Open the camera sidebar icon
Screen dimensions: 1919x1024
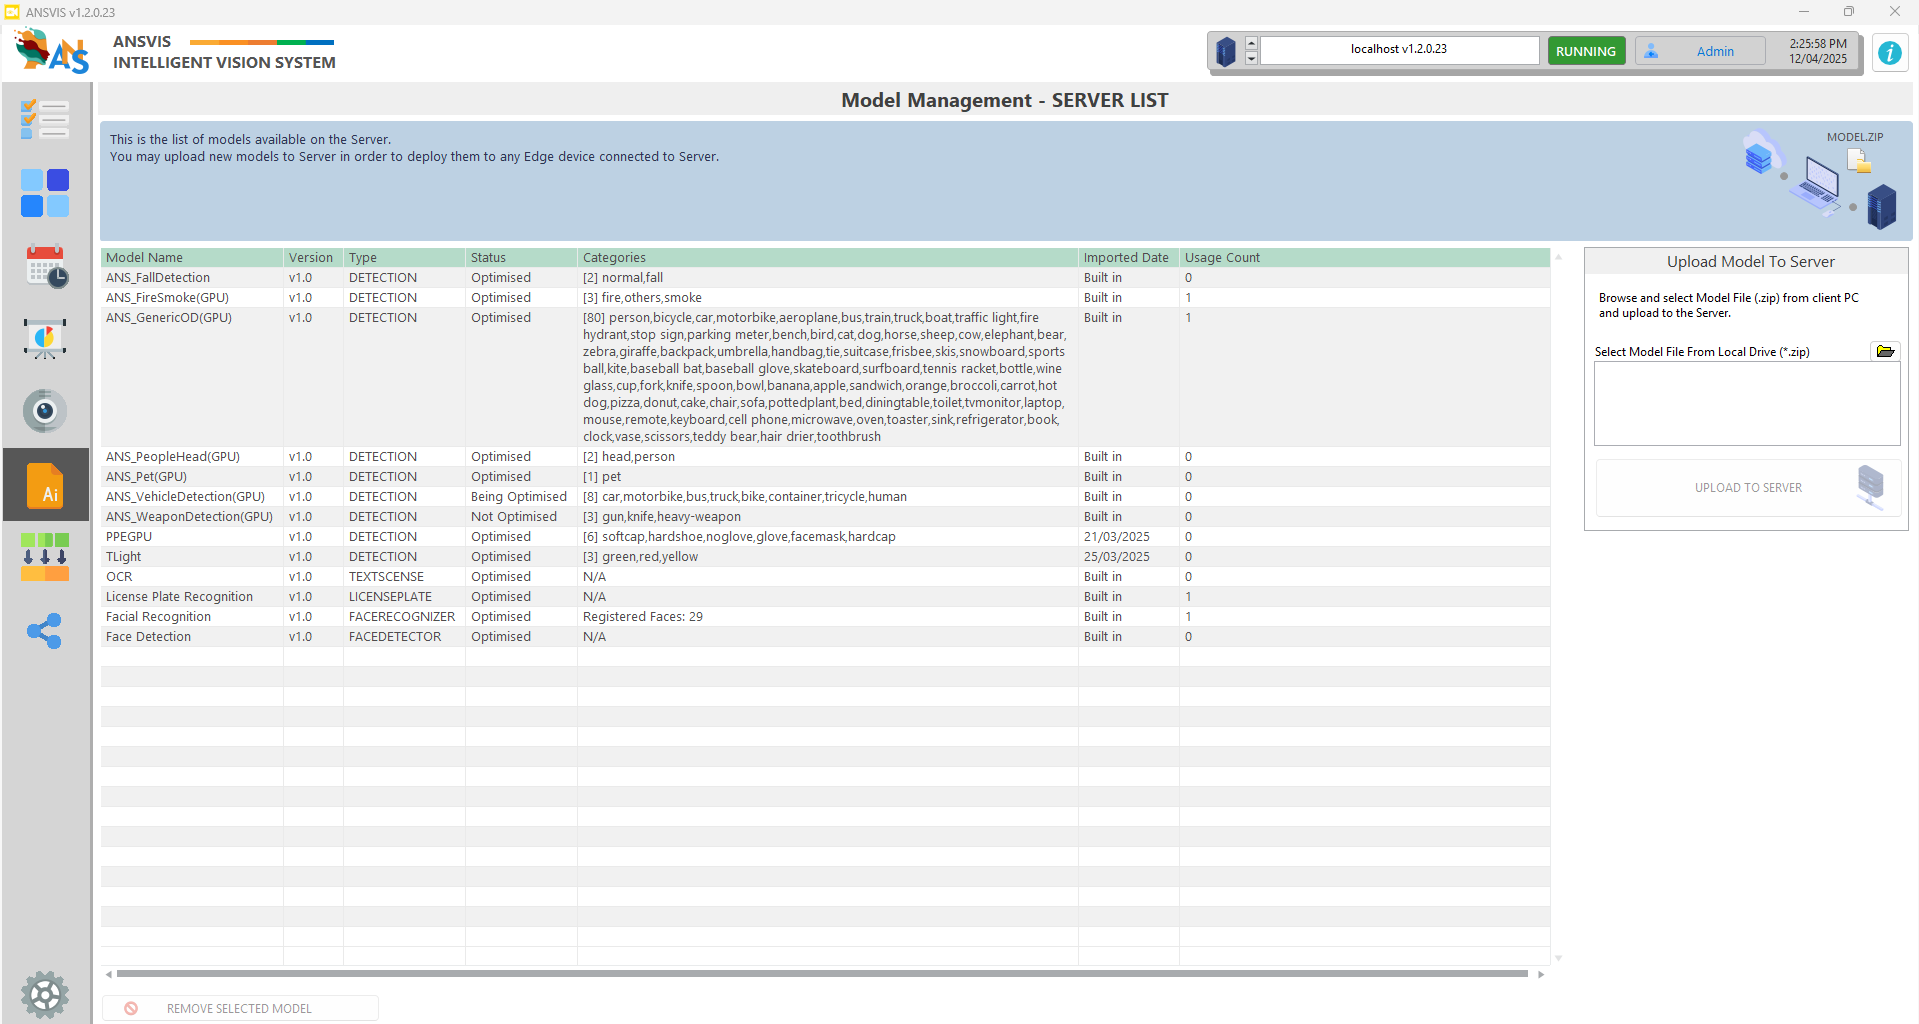(x=45, y=411)
